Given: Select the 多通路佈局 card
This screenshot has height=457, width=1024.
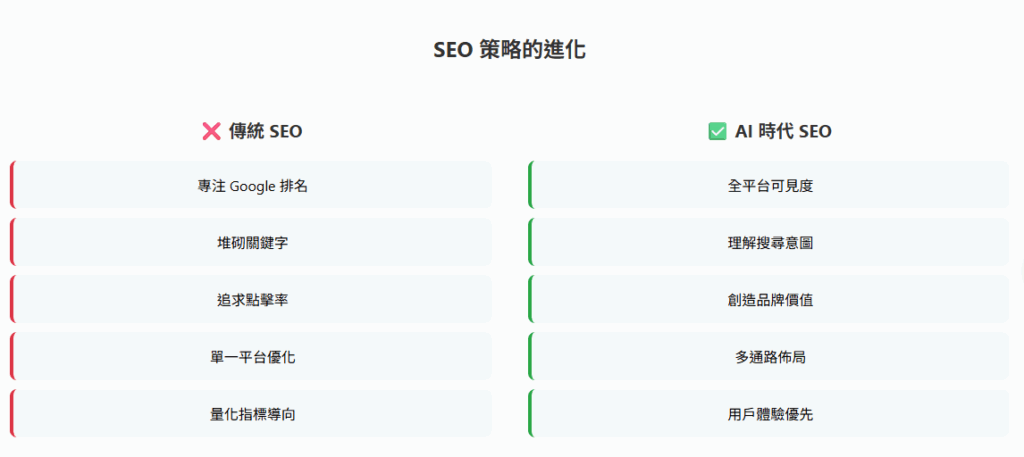Looking at the screenshot, I should [x=770, y=356].
